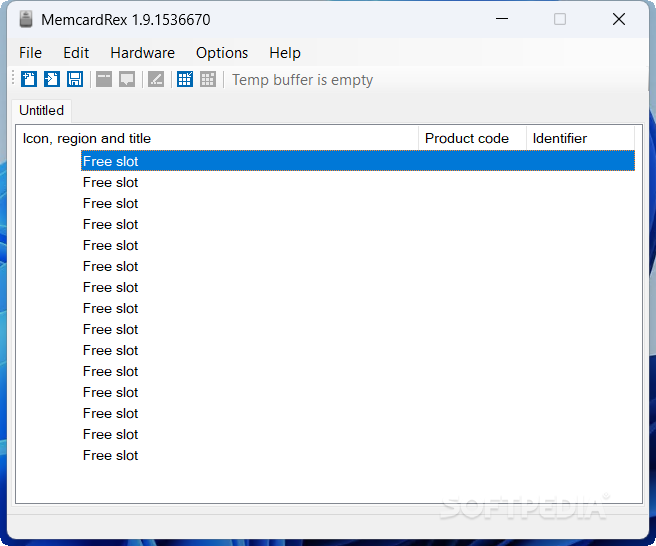This screenshot has height=546, width=656.
Task: Click the 'Temp buffer is empty' toolbar label
Action: [302, 80]
